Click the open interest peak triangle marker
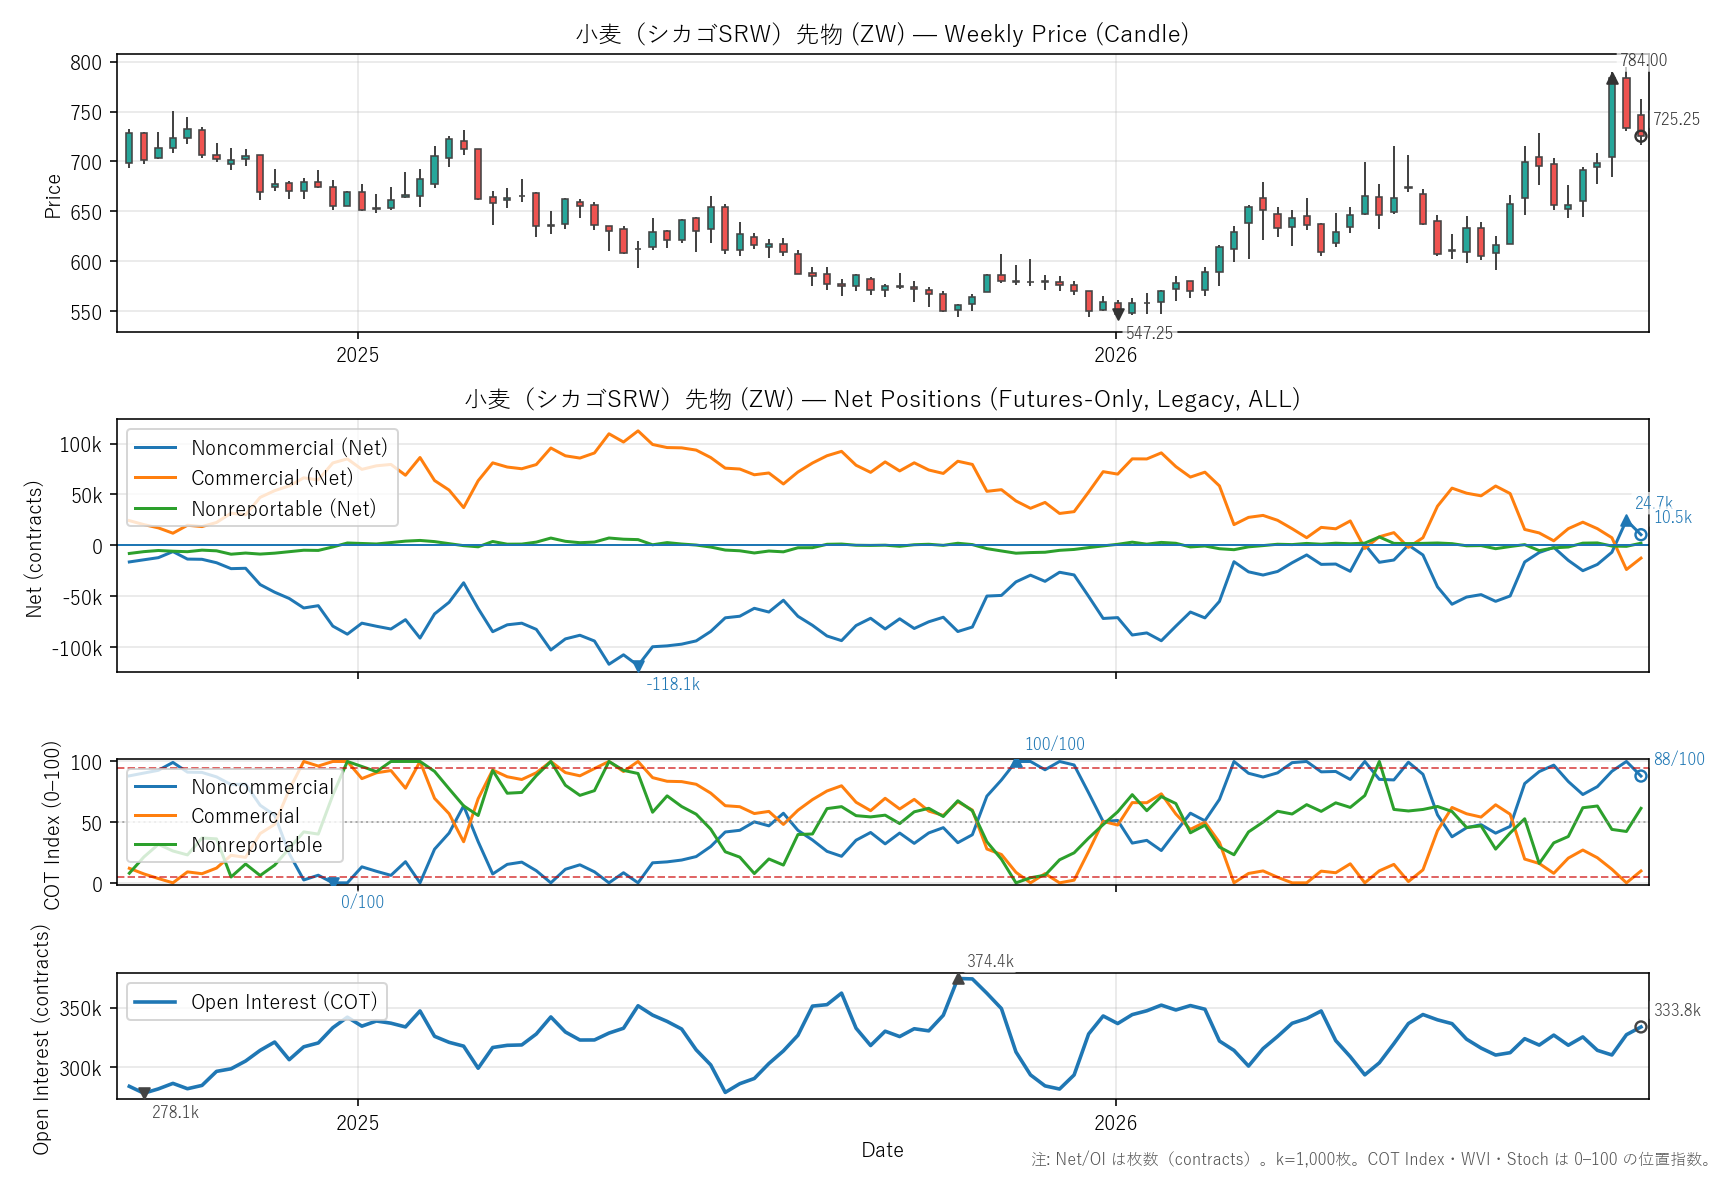The width and height of the screenshot is (1728, 1180). tap(959, 979)
